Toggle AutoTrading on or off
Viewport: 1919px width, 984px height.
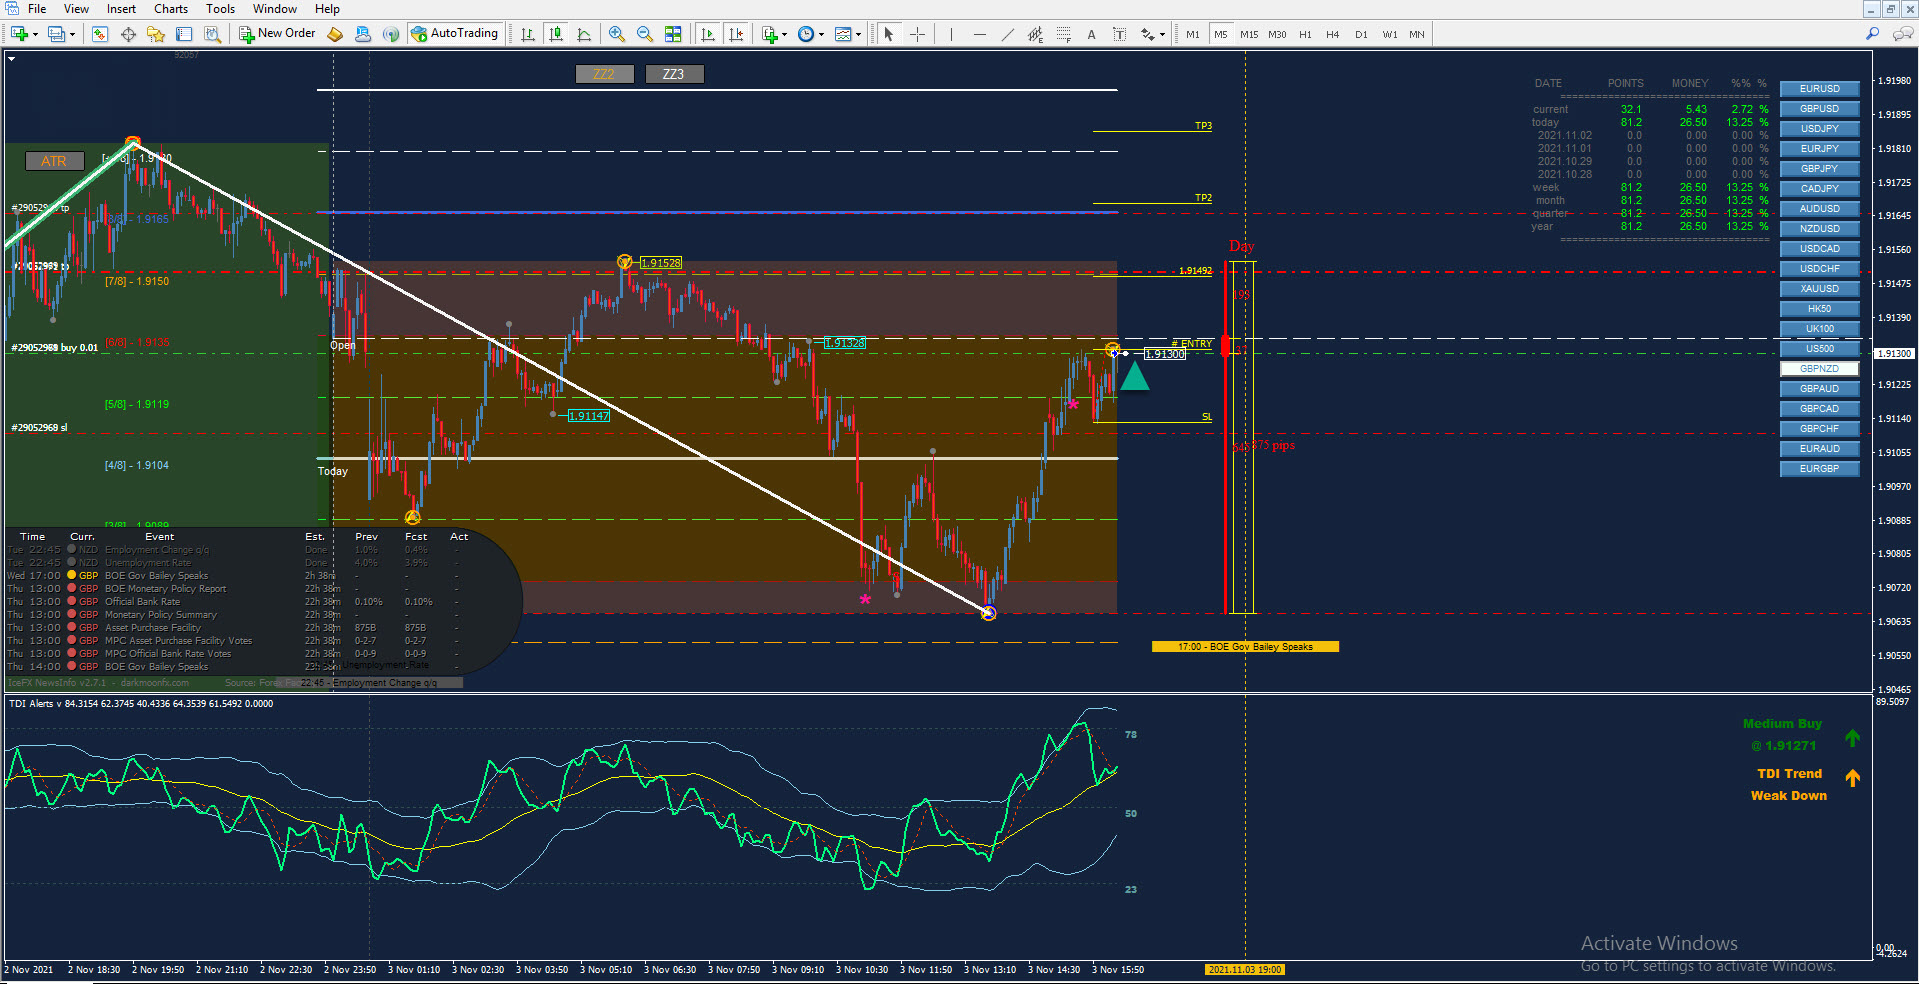[x=455, y=34]
